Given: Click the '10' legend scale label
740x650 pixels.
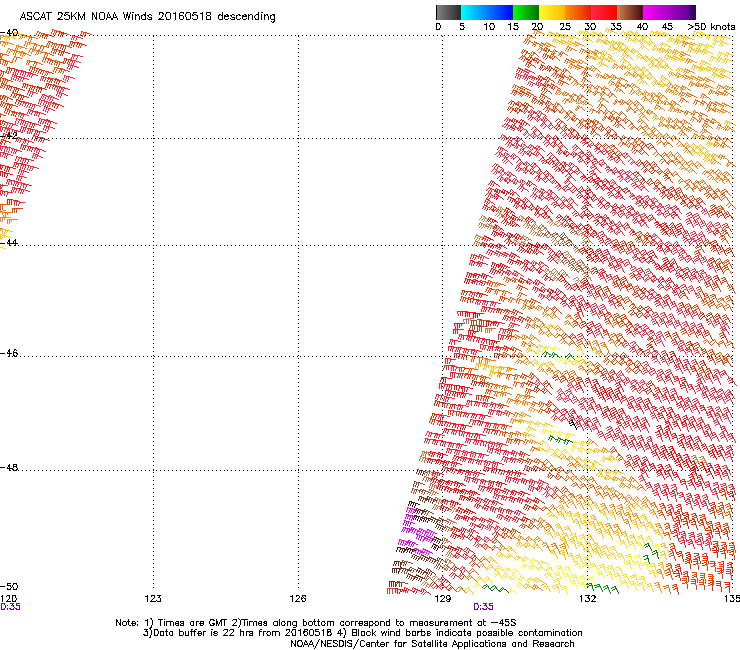Looking at the screenshot, I should tap(489, 27).
